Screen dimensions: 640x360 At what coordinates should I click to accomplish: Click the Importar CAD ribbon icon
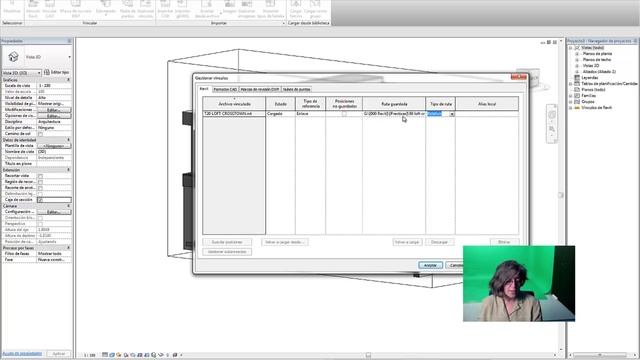[x=165, y=9]
